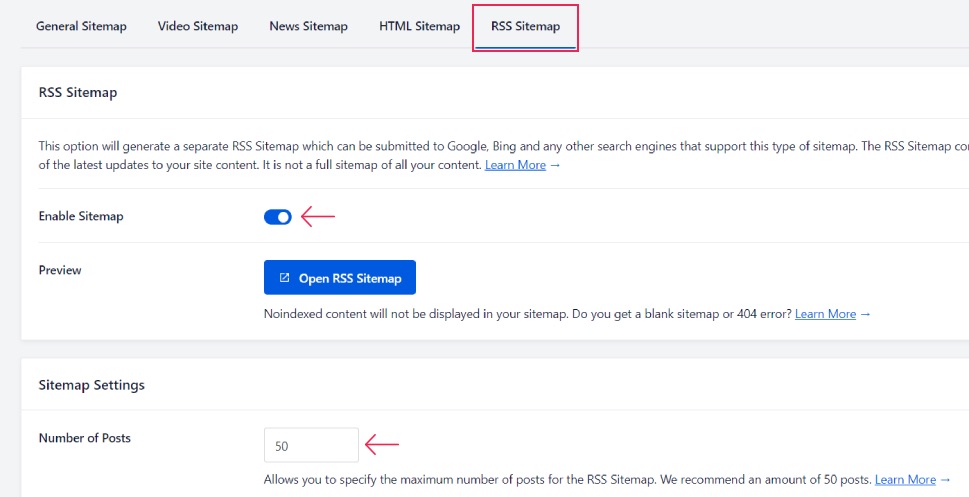
Task: Open Learn More link about 50 posts
Action: (905, 480)
